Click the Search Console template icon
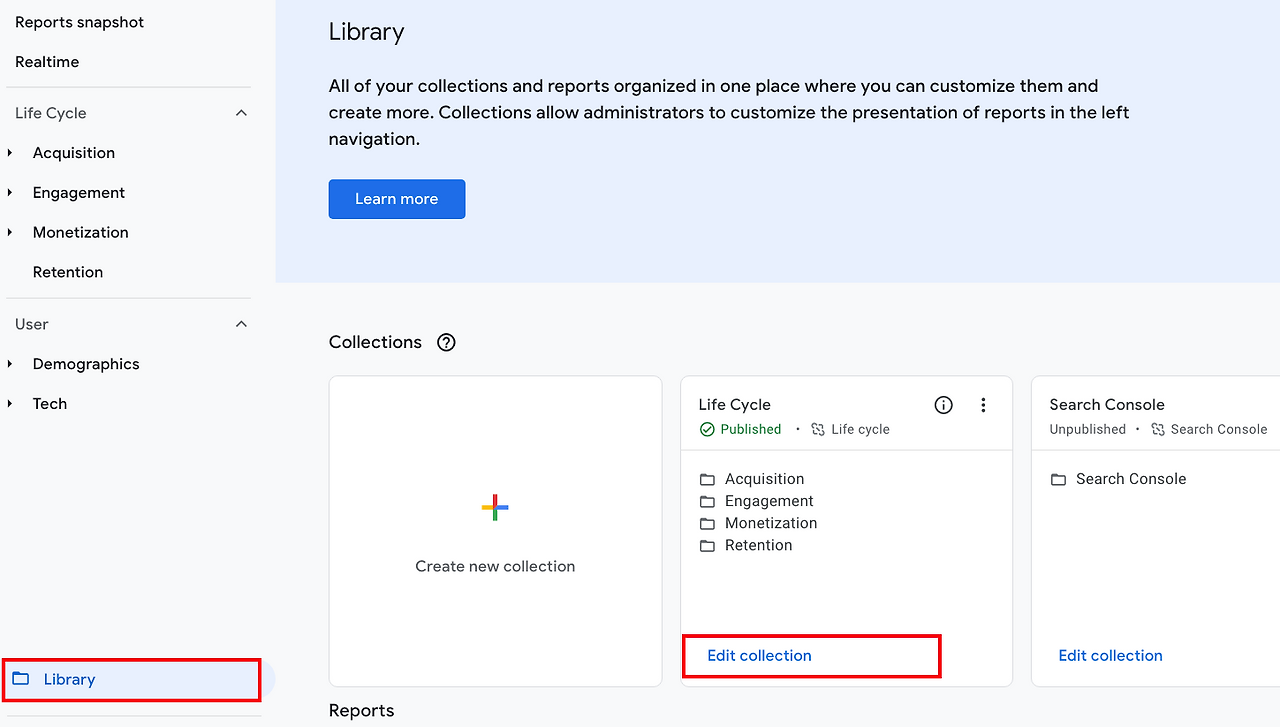Image resolution: width=1280 pixels, height=727 pixels. coord(1158,429)
